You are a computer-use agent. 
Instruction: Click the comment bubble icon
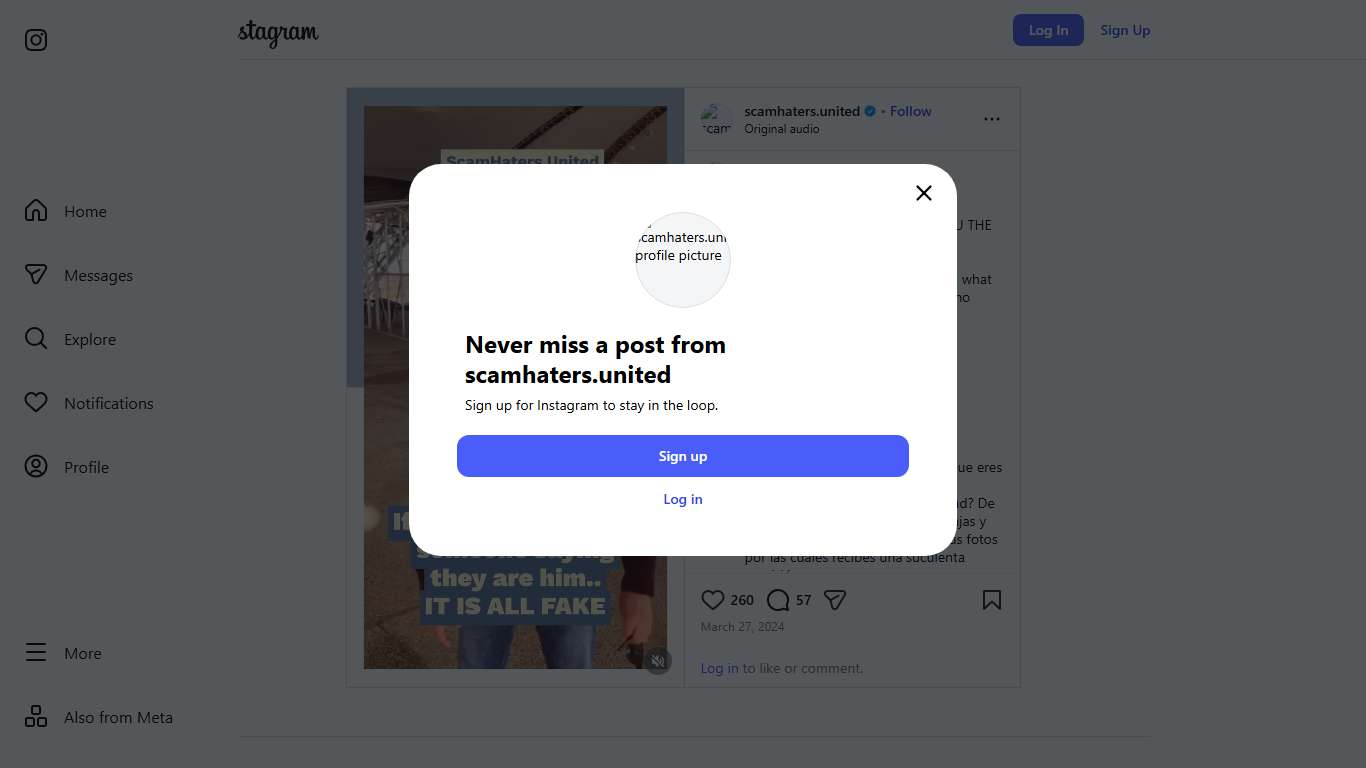778,600
